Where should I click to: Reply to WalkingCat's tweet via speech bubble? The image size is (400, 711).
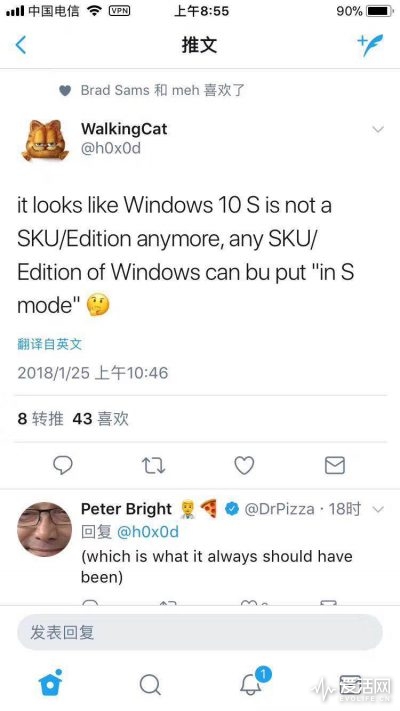pyautogui.click(x=63, y=465)
